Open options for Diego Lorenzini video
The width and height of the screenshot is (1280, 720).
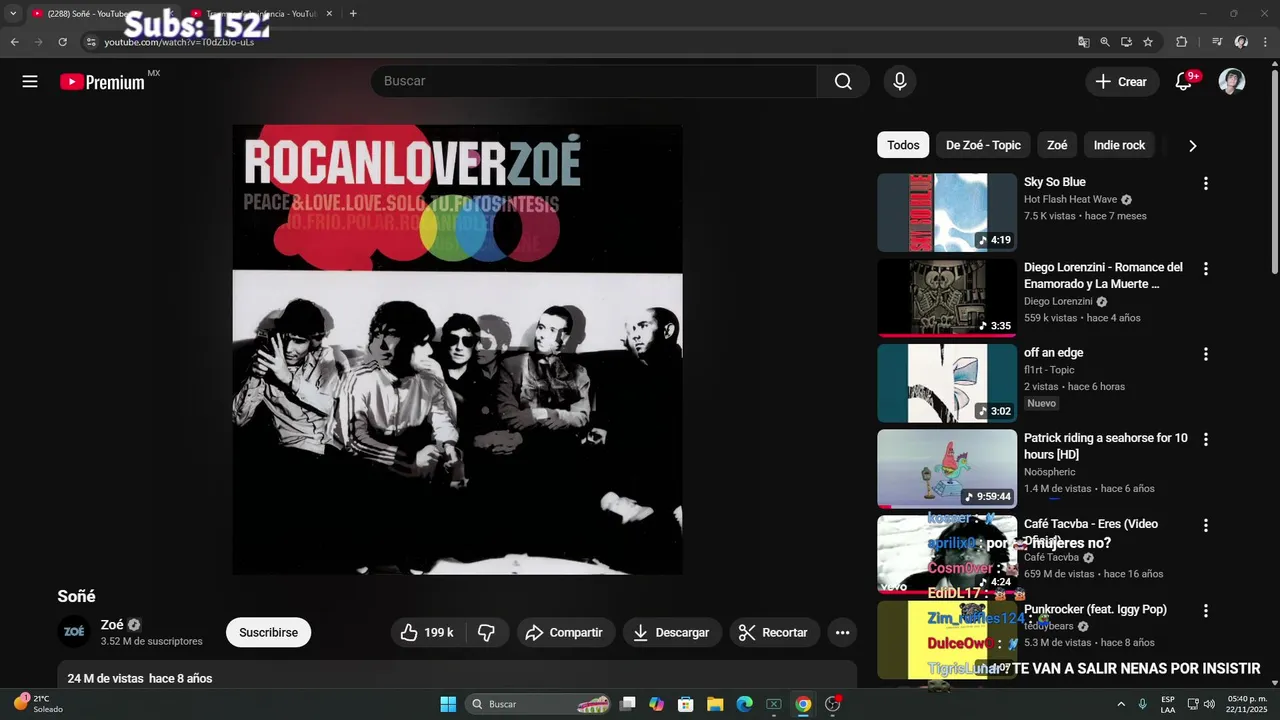pos(1205,269)
